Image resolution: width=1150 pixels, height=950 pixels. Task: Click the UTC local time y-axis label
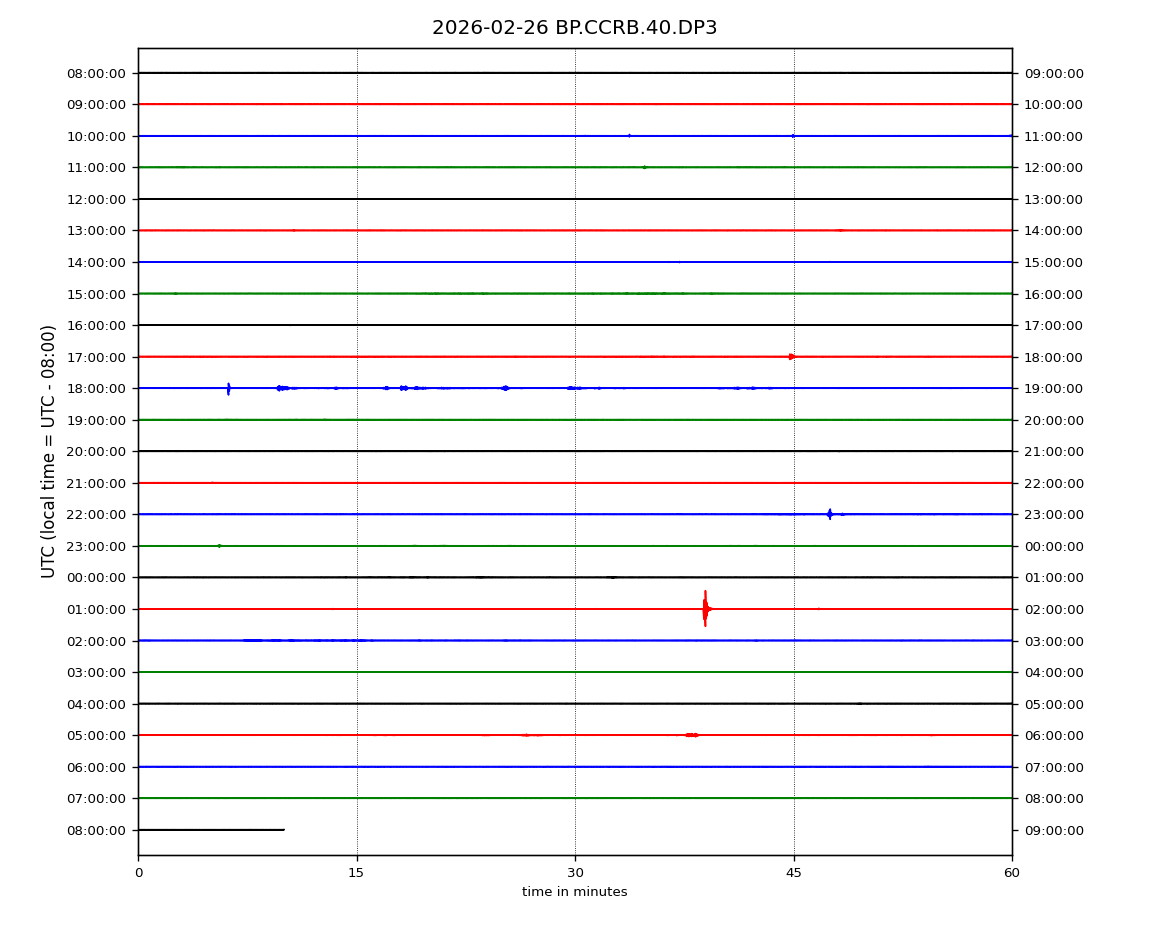click(x=49, y=451)
